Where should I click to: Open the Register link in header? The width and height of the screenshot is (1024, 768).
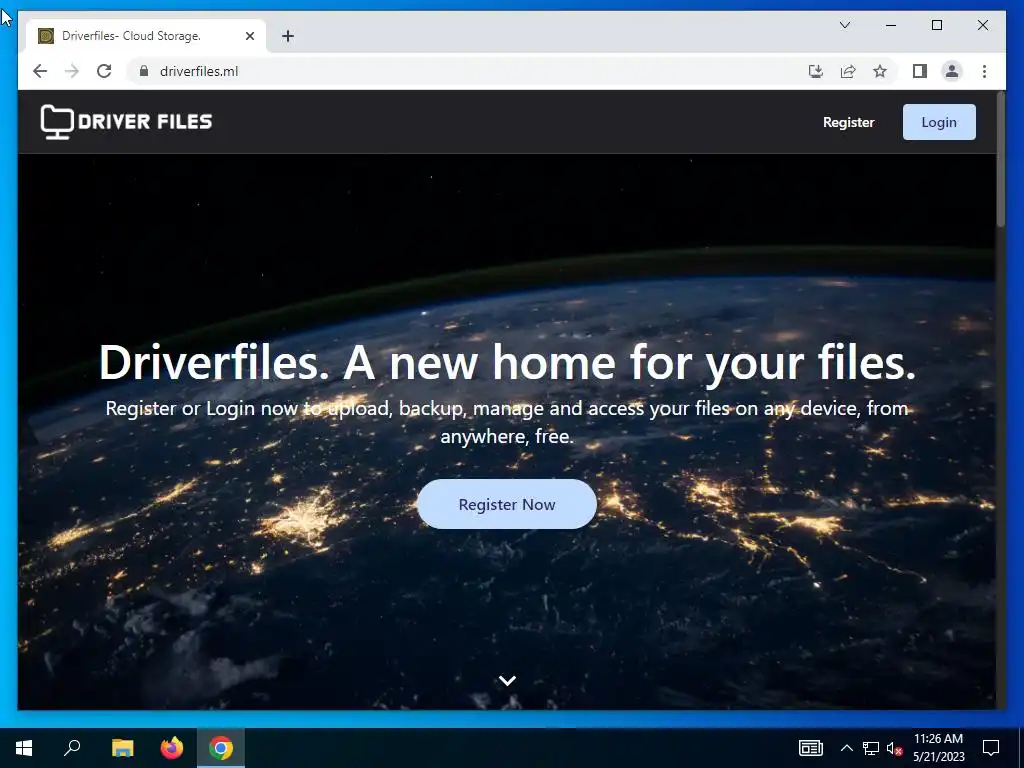point(848,122)
